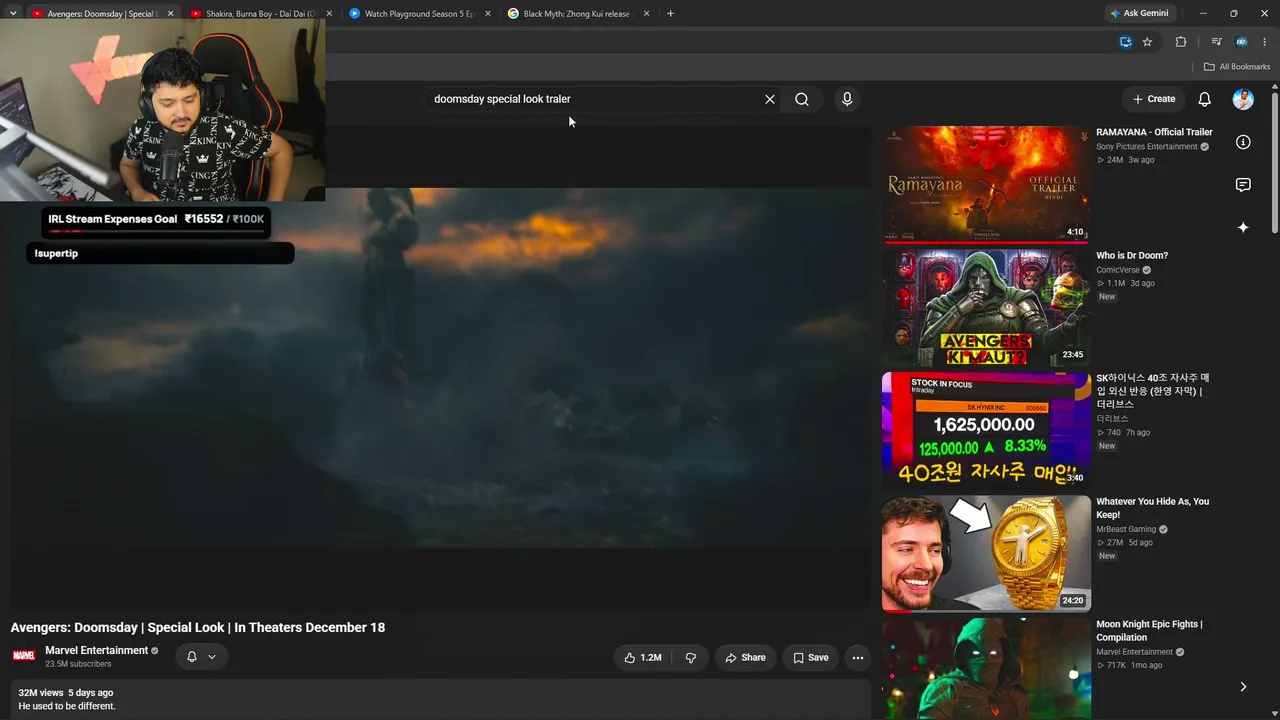
Task: Click the magnifier search button
Action: 802,99
